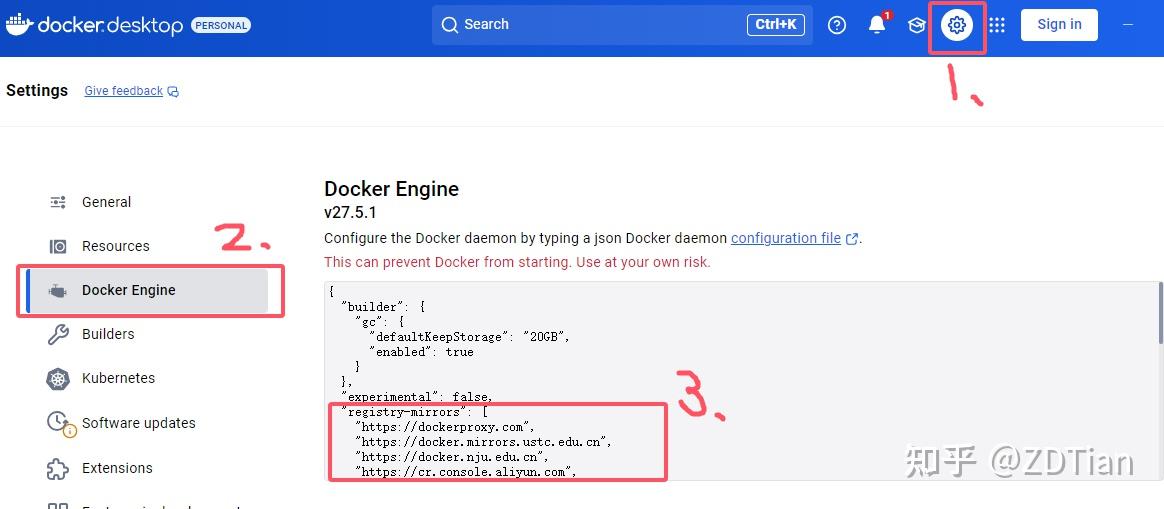Go to the Builders settings
This screenshot has height=509, width=1164.
coord(108,334)
